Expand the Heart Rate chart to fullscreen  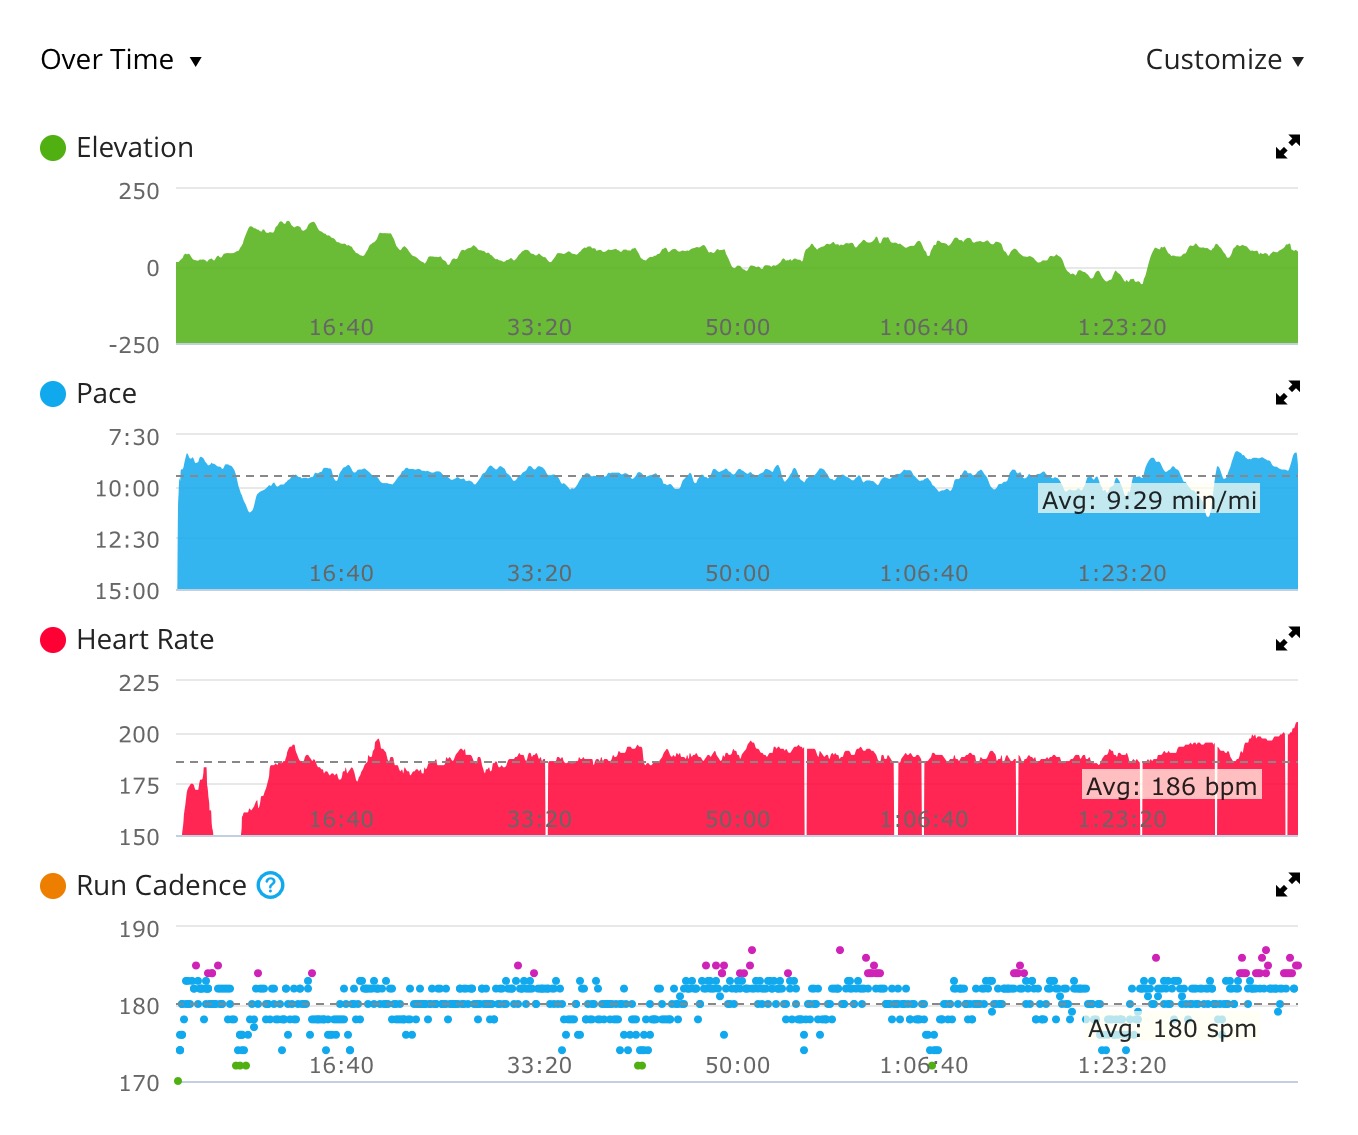(1287, 639)
